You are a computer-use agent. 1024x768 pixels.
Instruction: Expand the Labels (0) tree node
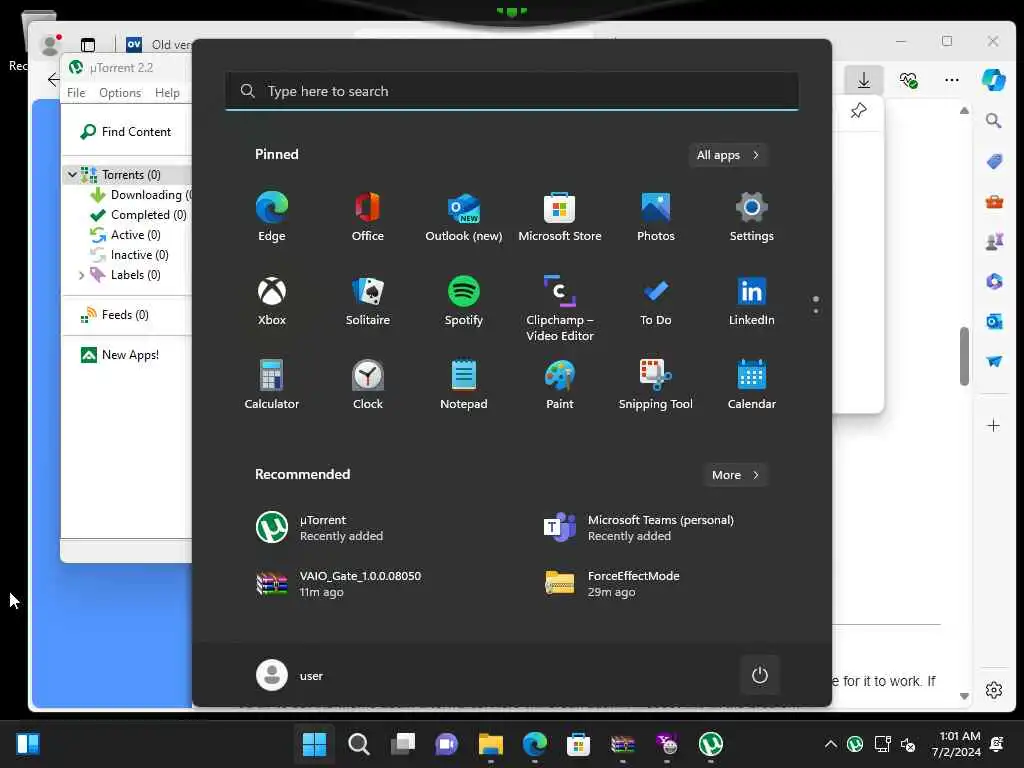(x=82, y=275)
